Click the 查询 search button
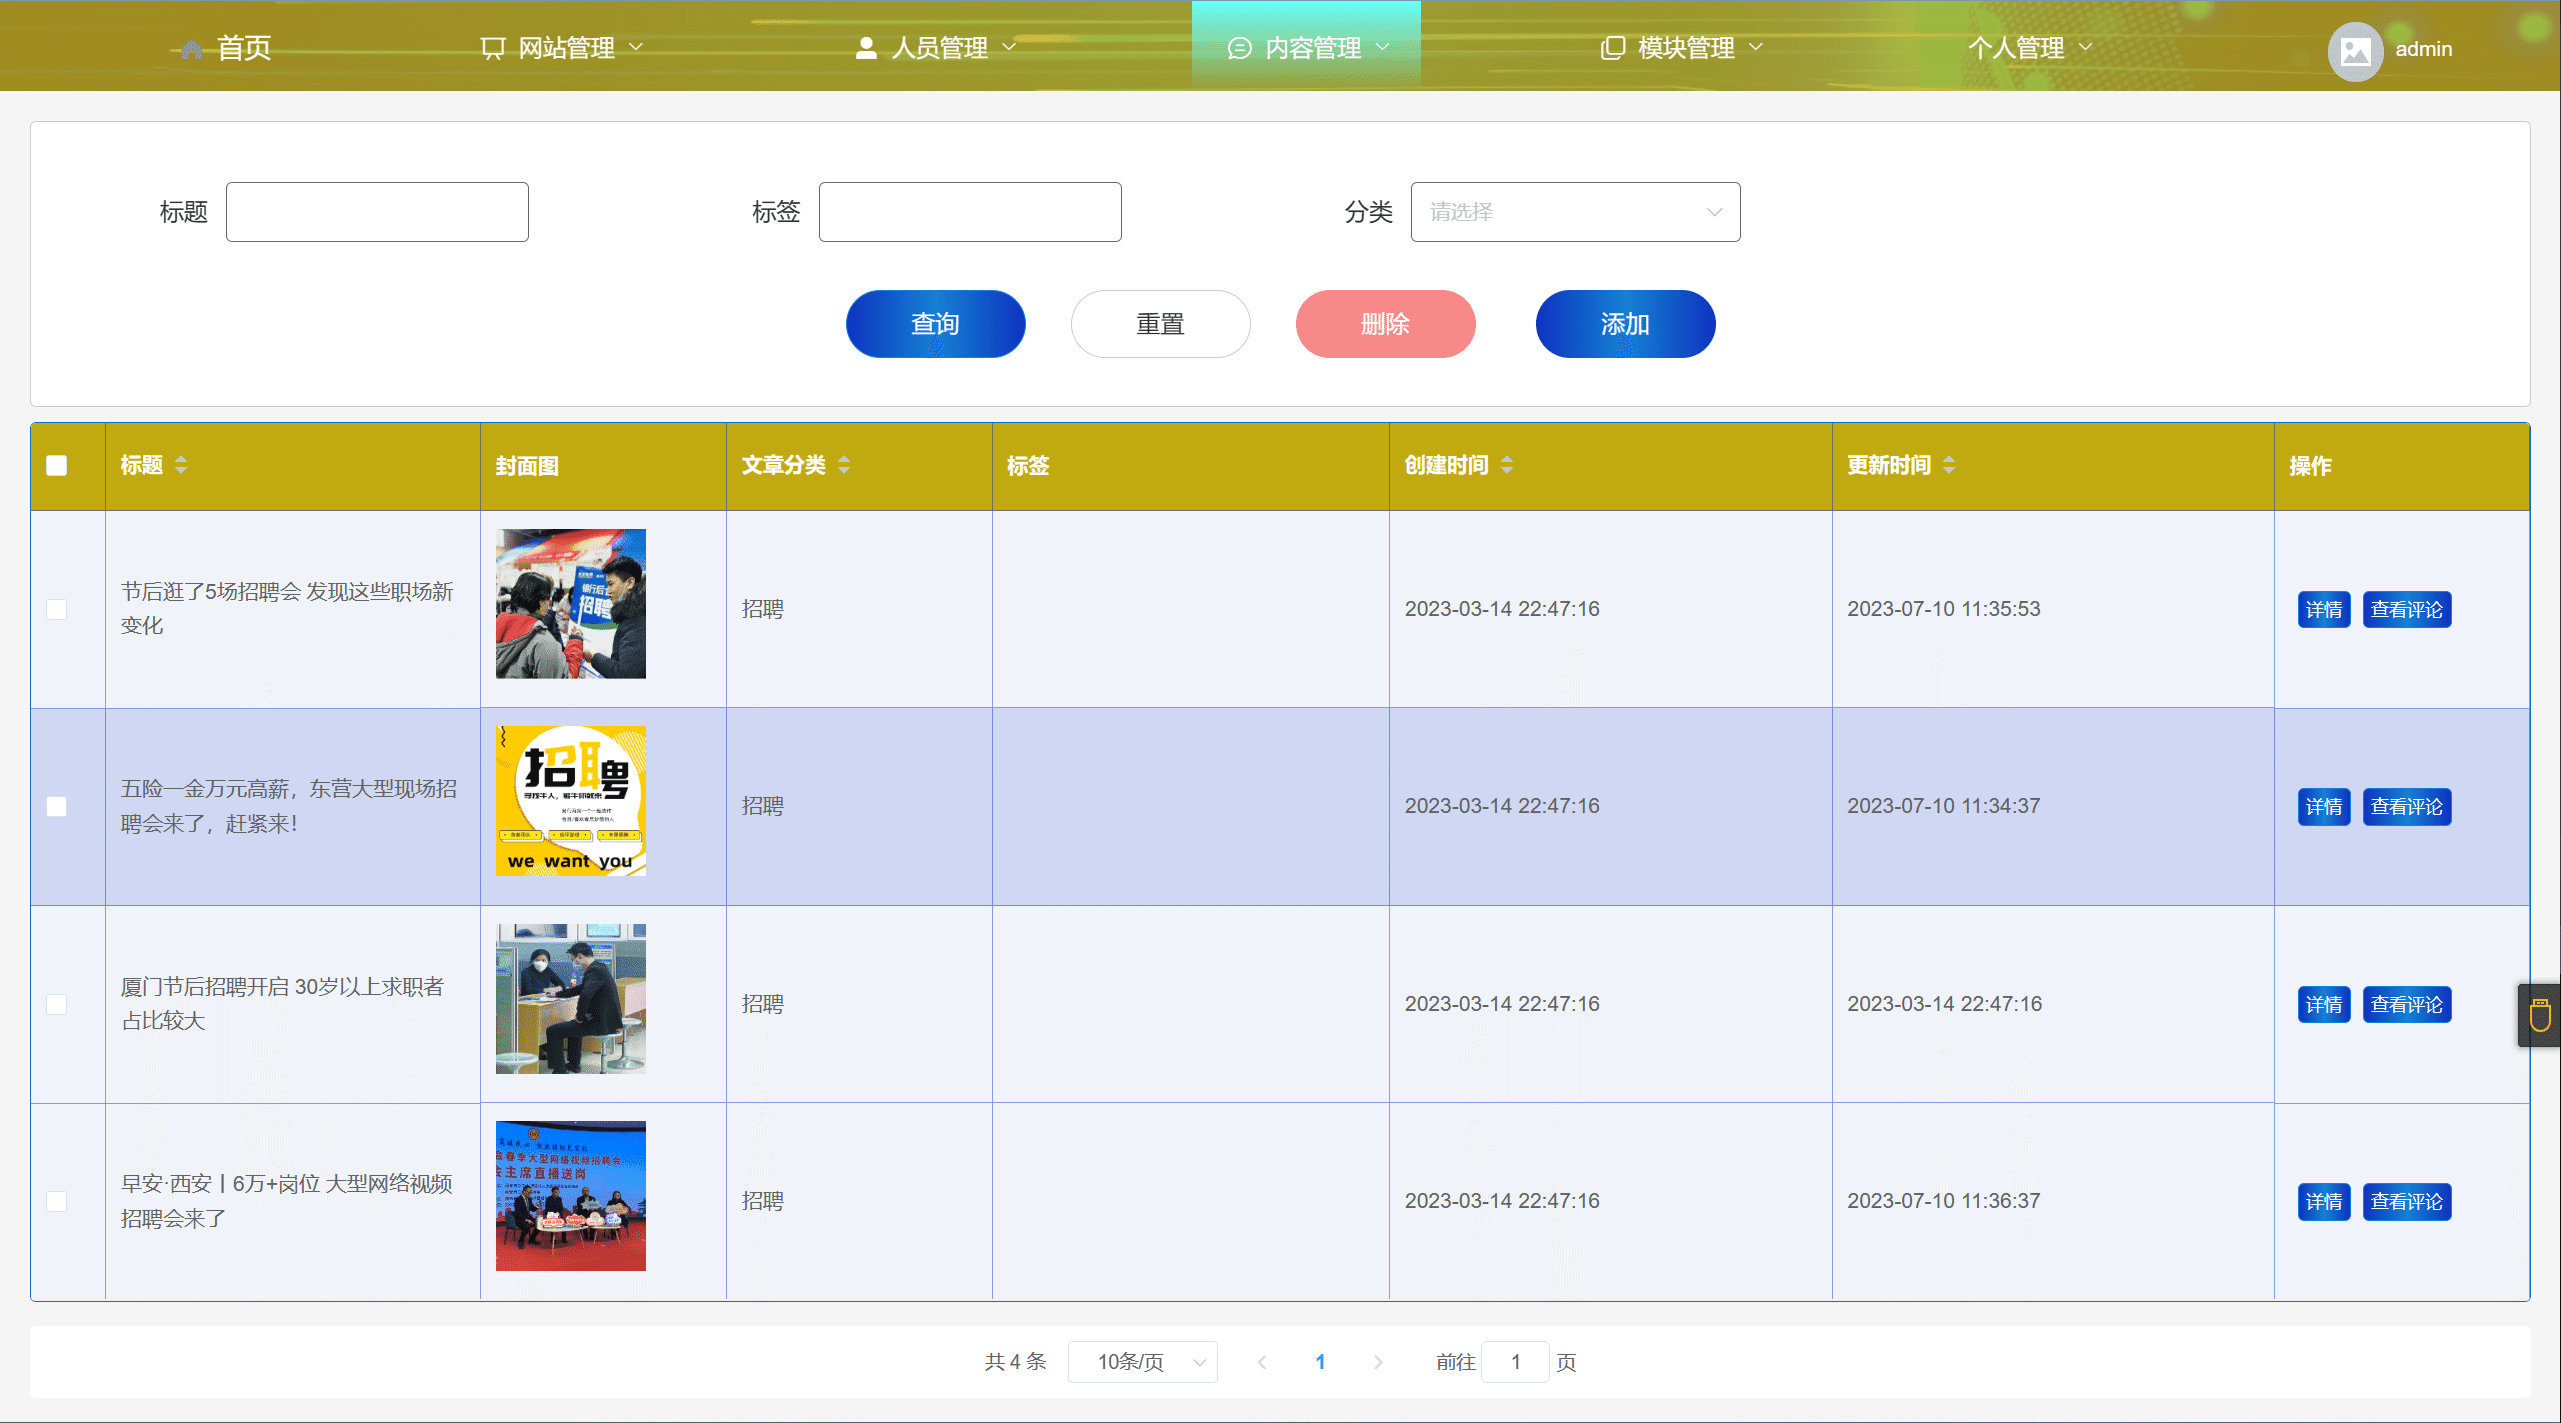 tap(935, 324)
